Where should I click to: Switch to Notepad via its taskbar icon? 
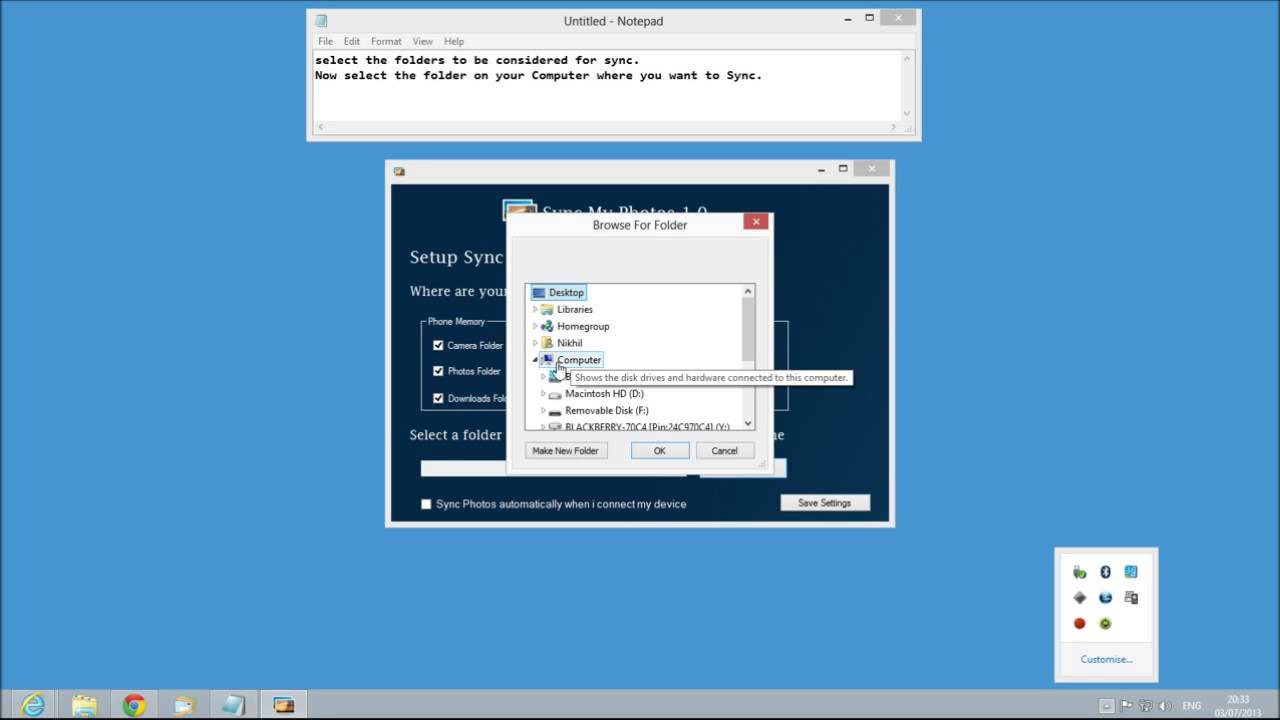point(233,705)
